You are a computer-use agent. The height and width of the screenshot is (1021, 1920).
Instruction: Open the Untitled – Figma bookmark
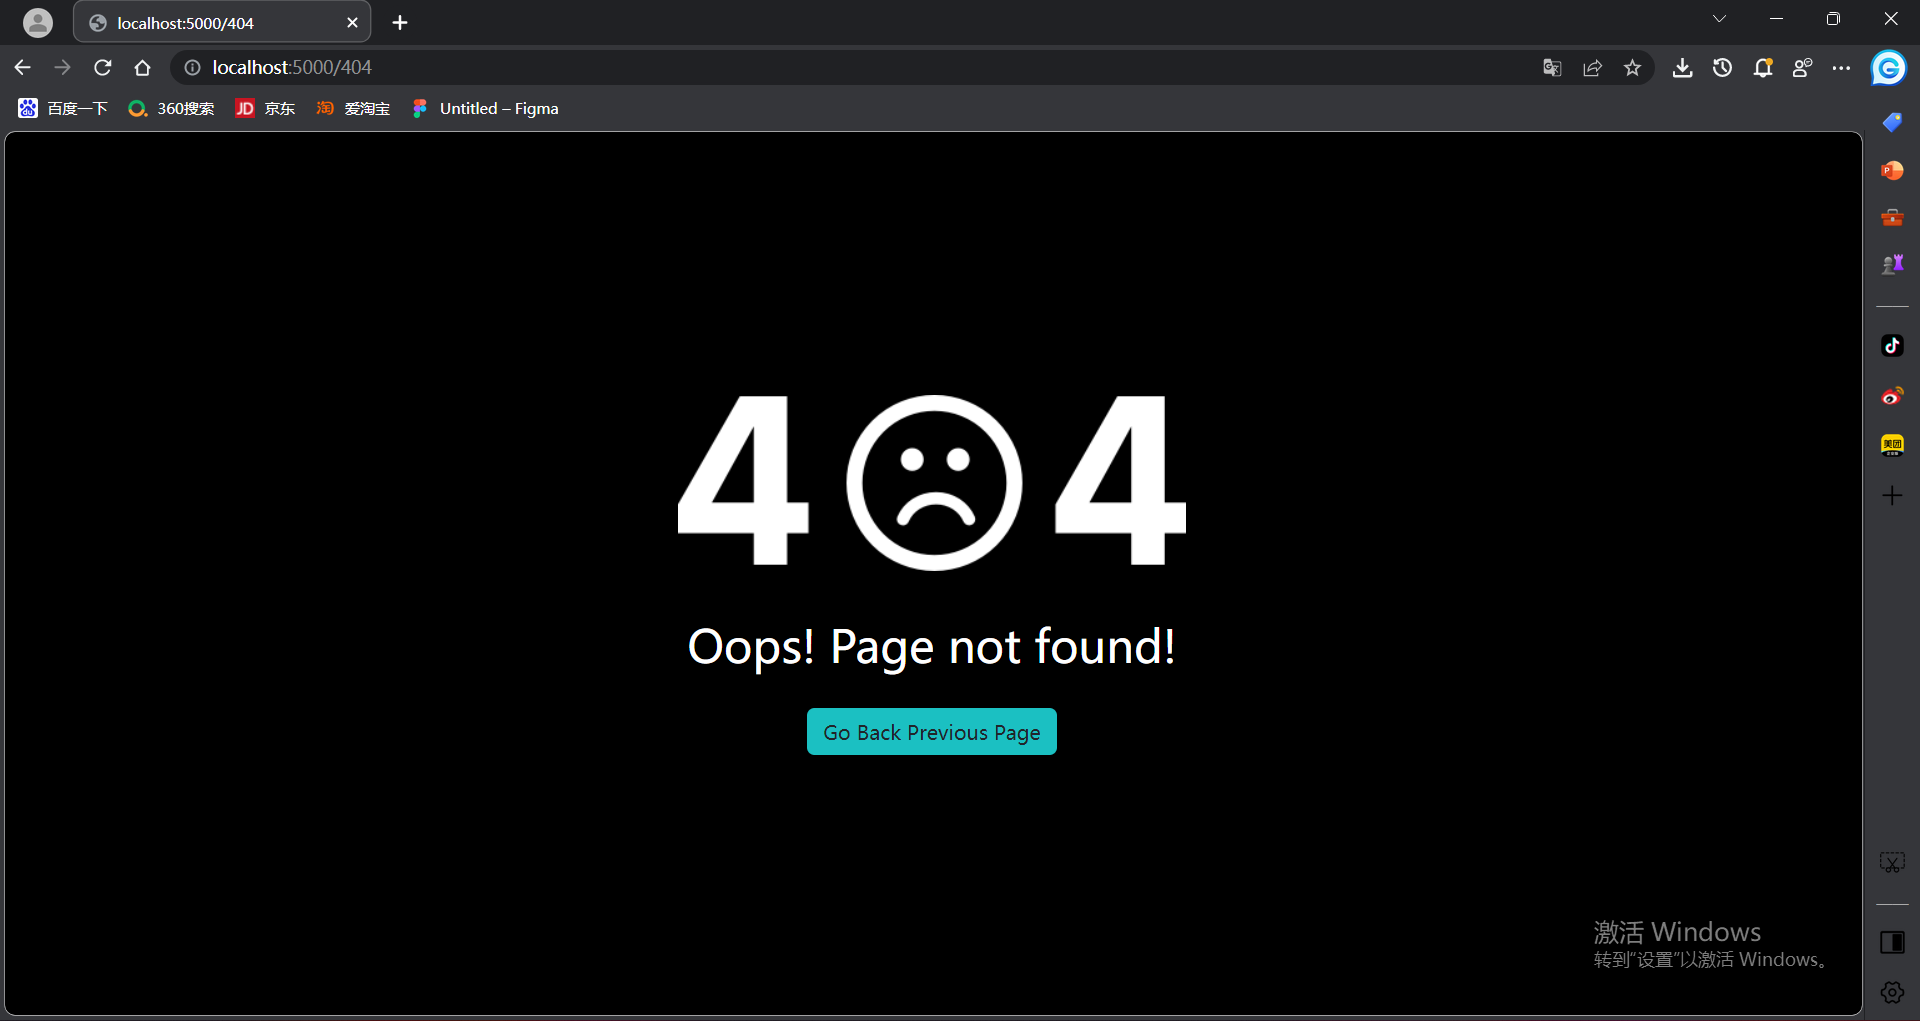click(485, 108)
